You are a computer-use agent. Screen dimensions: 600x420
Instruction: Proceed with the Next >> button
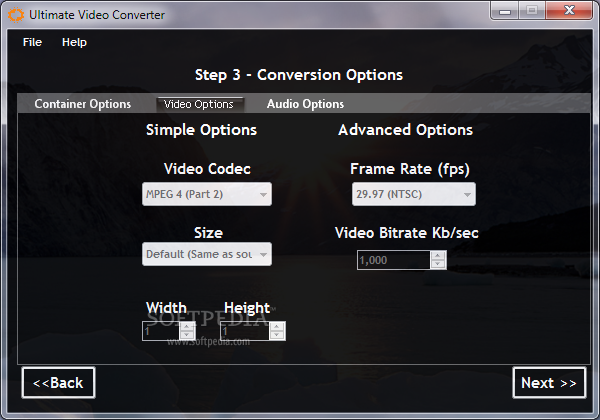pyautogui.click(x=549, y=383)
